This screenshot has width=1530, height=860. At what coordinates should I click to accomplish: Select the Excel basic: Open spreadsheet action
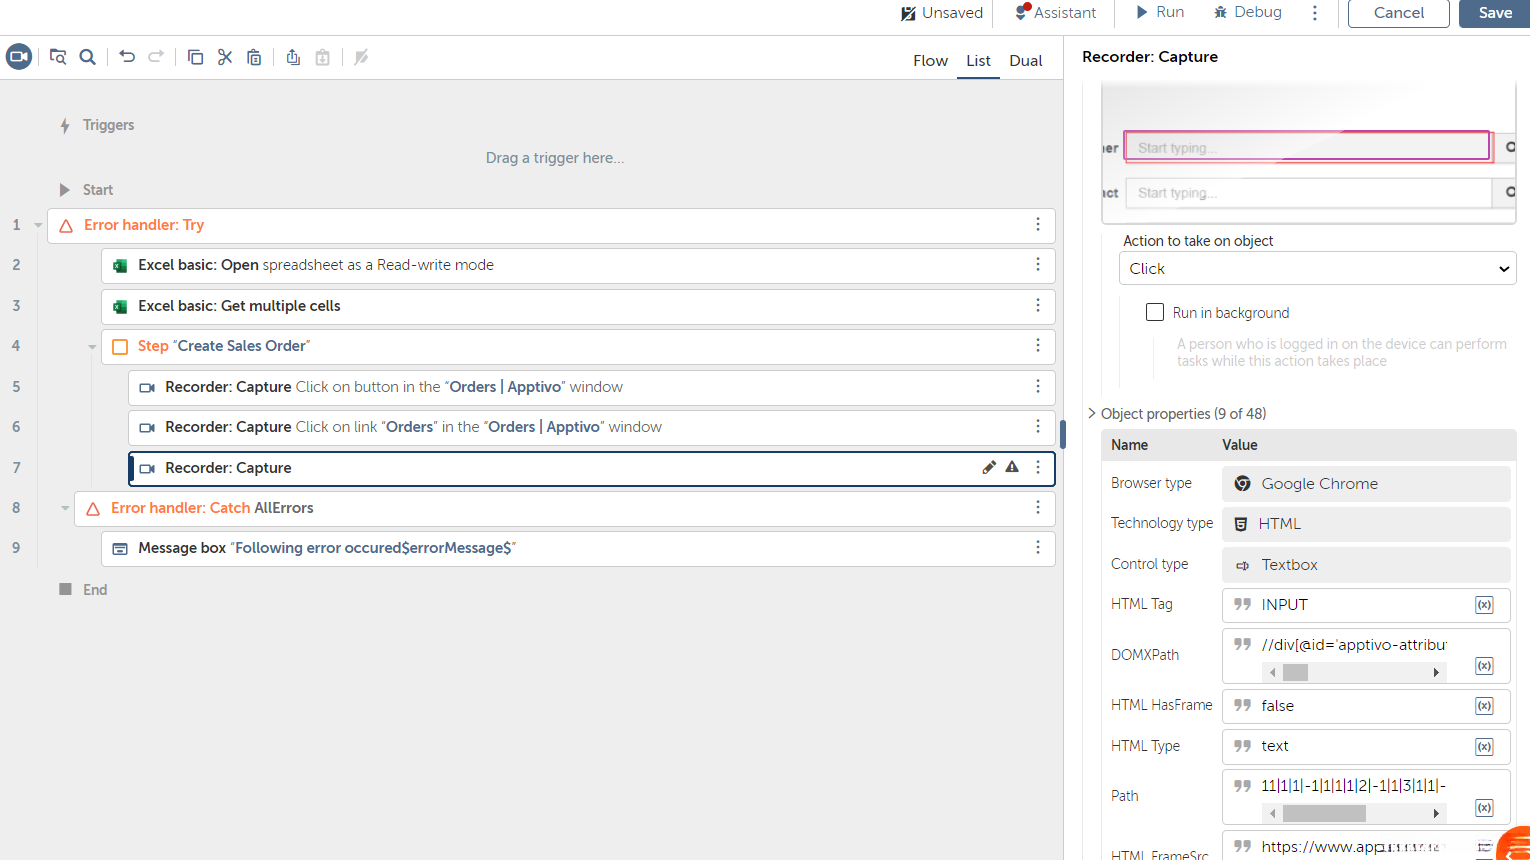pos(578,265)
